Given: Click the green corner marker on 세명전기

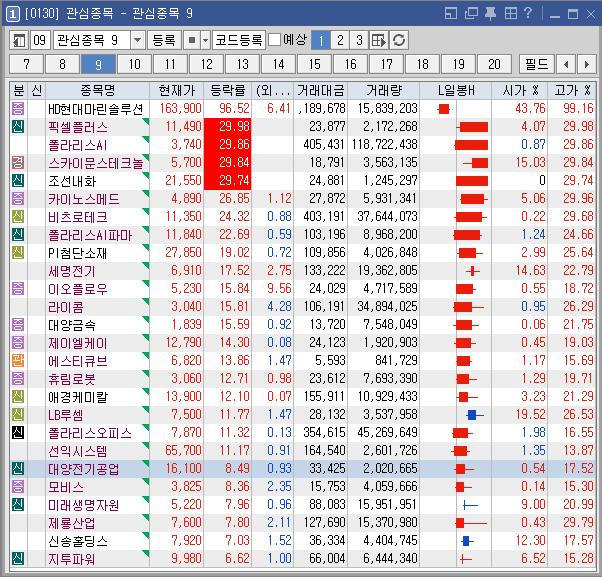Looking at the screenshot, I should click(146, 266).
